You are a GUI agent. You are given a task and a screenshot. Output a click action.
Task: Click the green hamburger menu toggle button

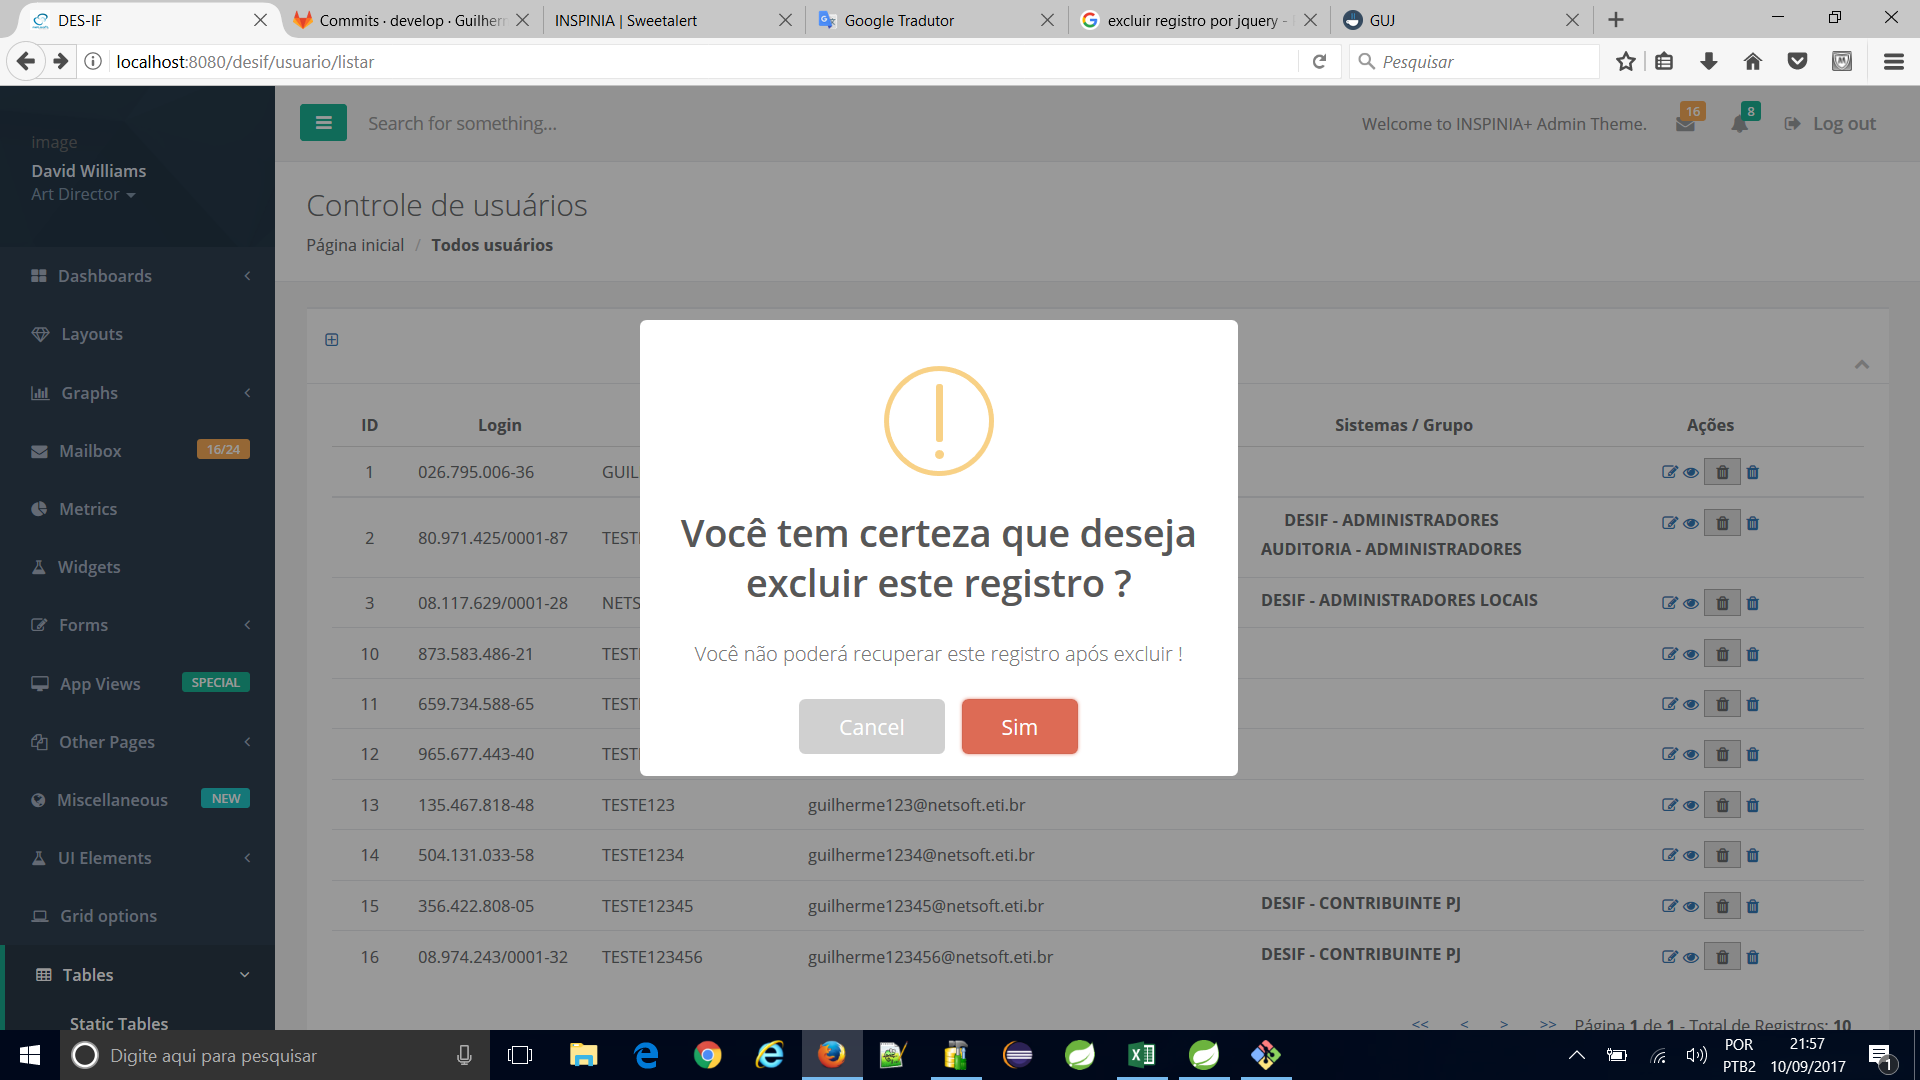point(323,123)
